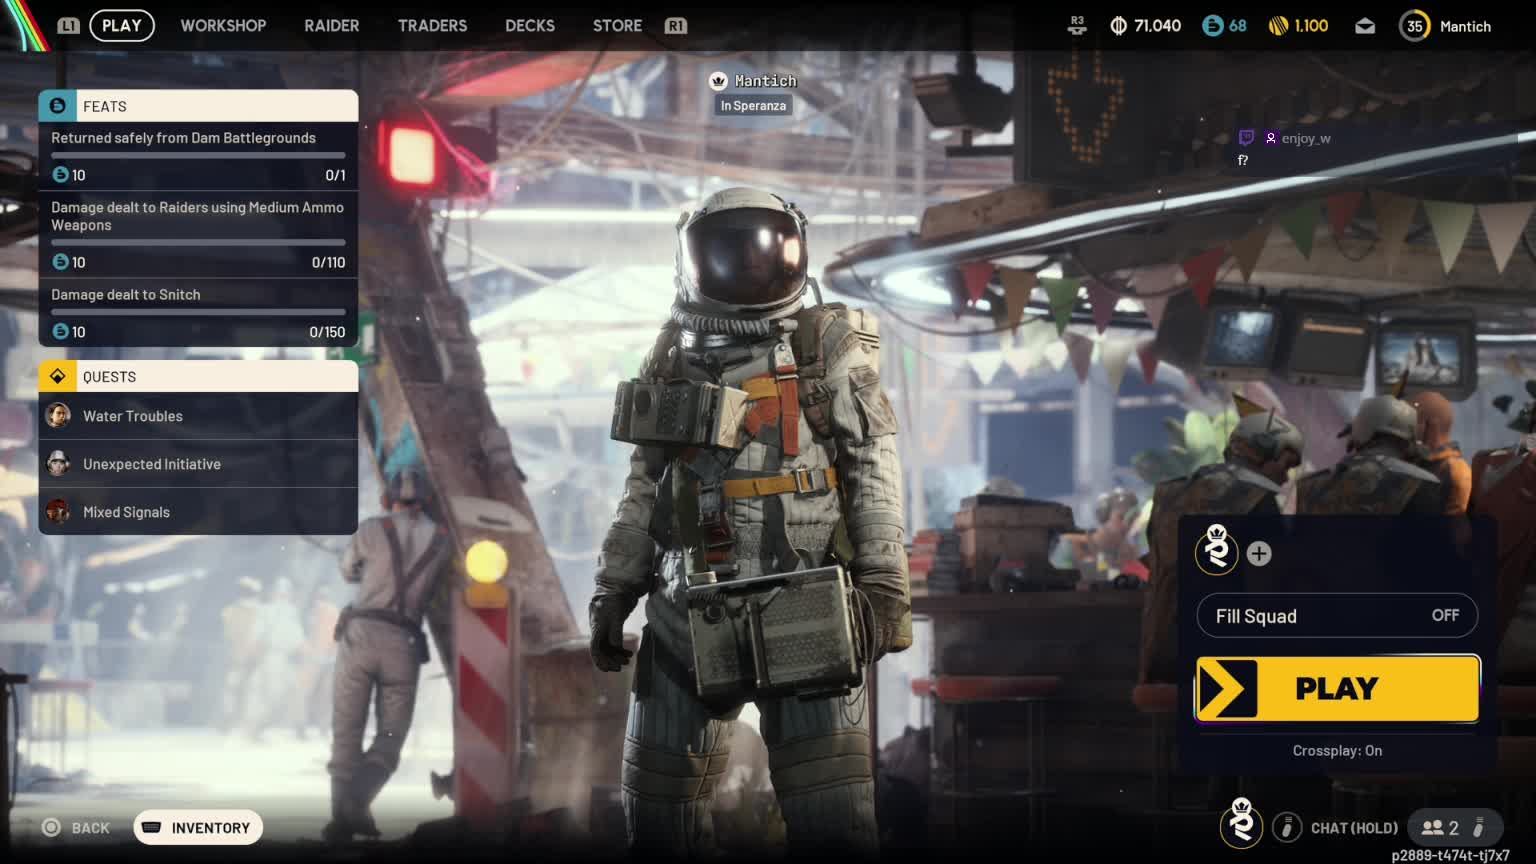This screenshot has width=1536, height=864.
Task: Add a squad member with the plus icon
Action: click(1259, 553)
